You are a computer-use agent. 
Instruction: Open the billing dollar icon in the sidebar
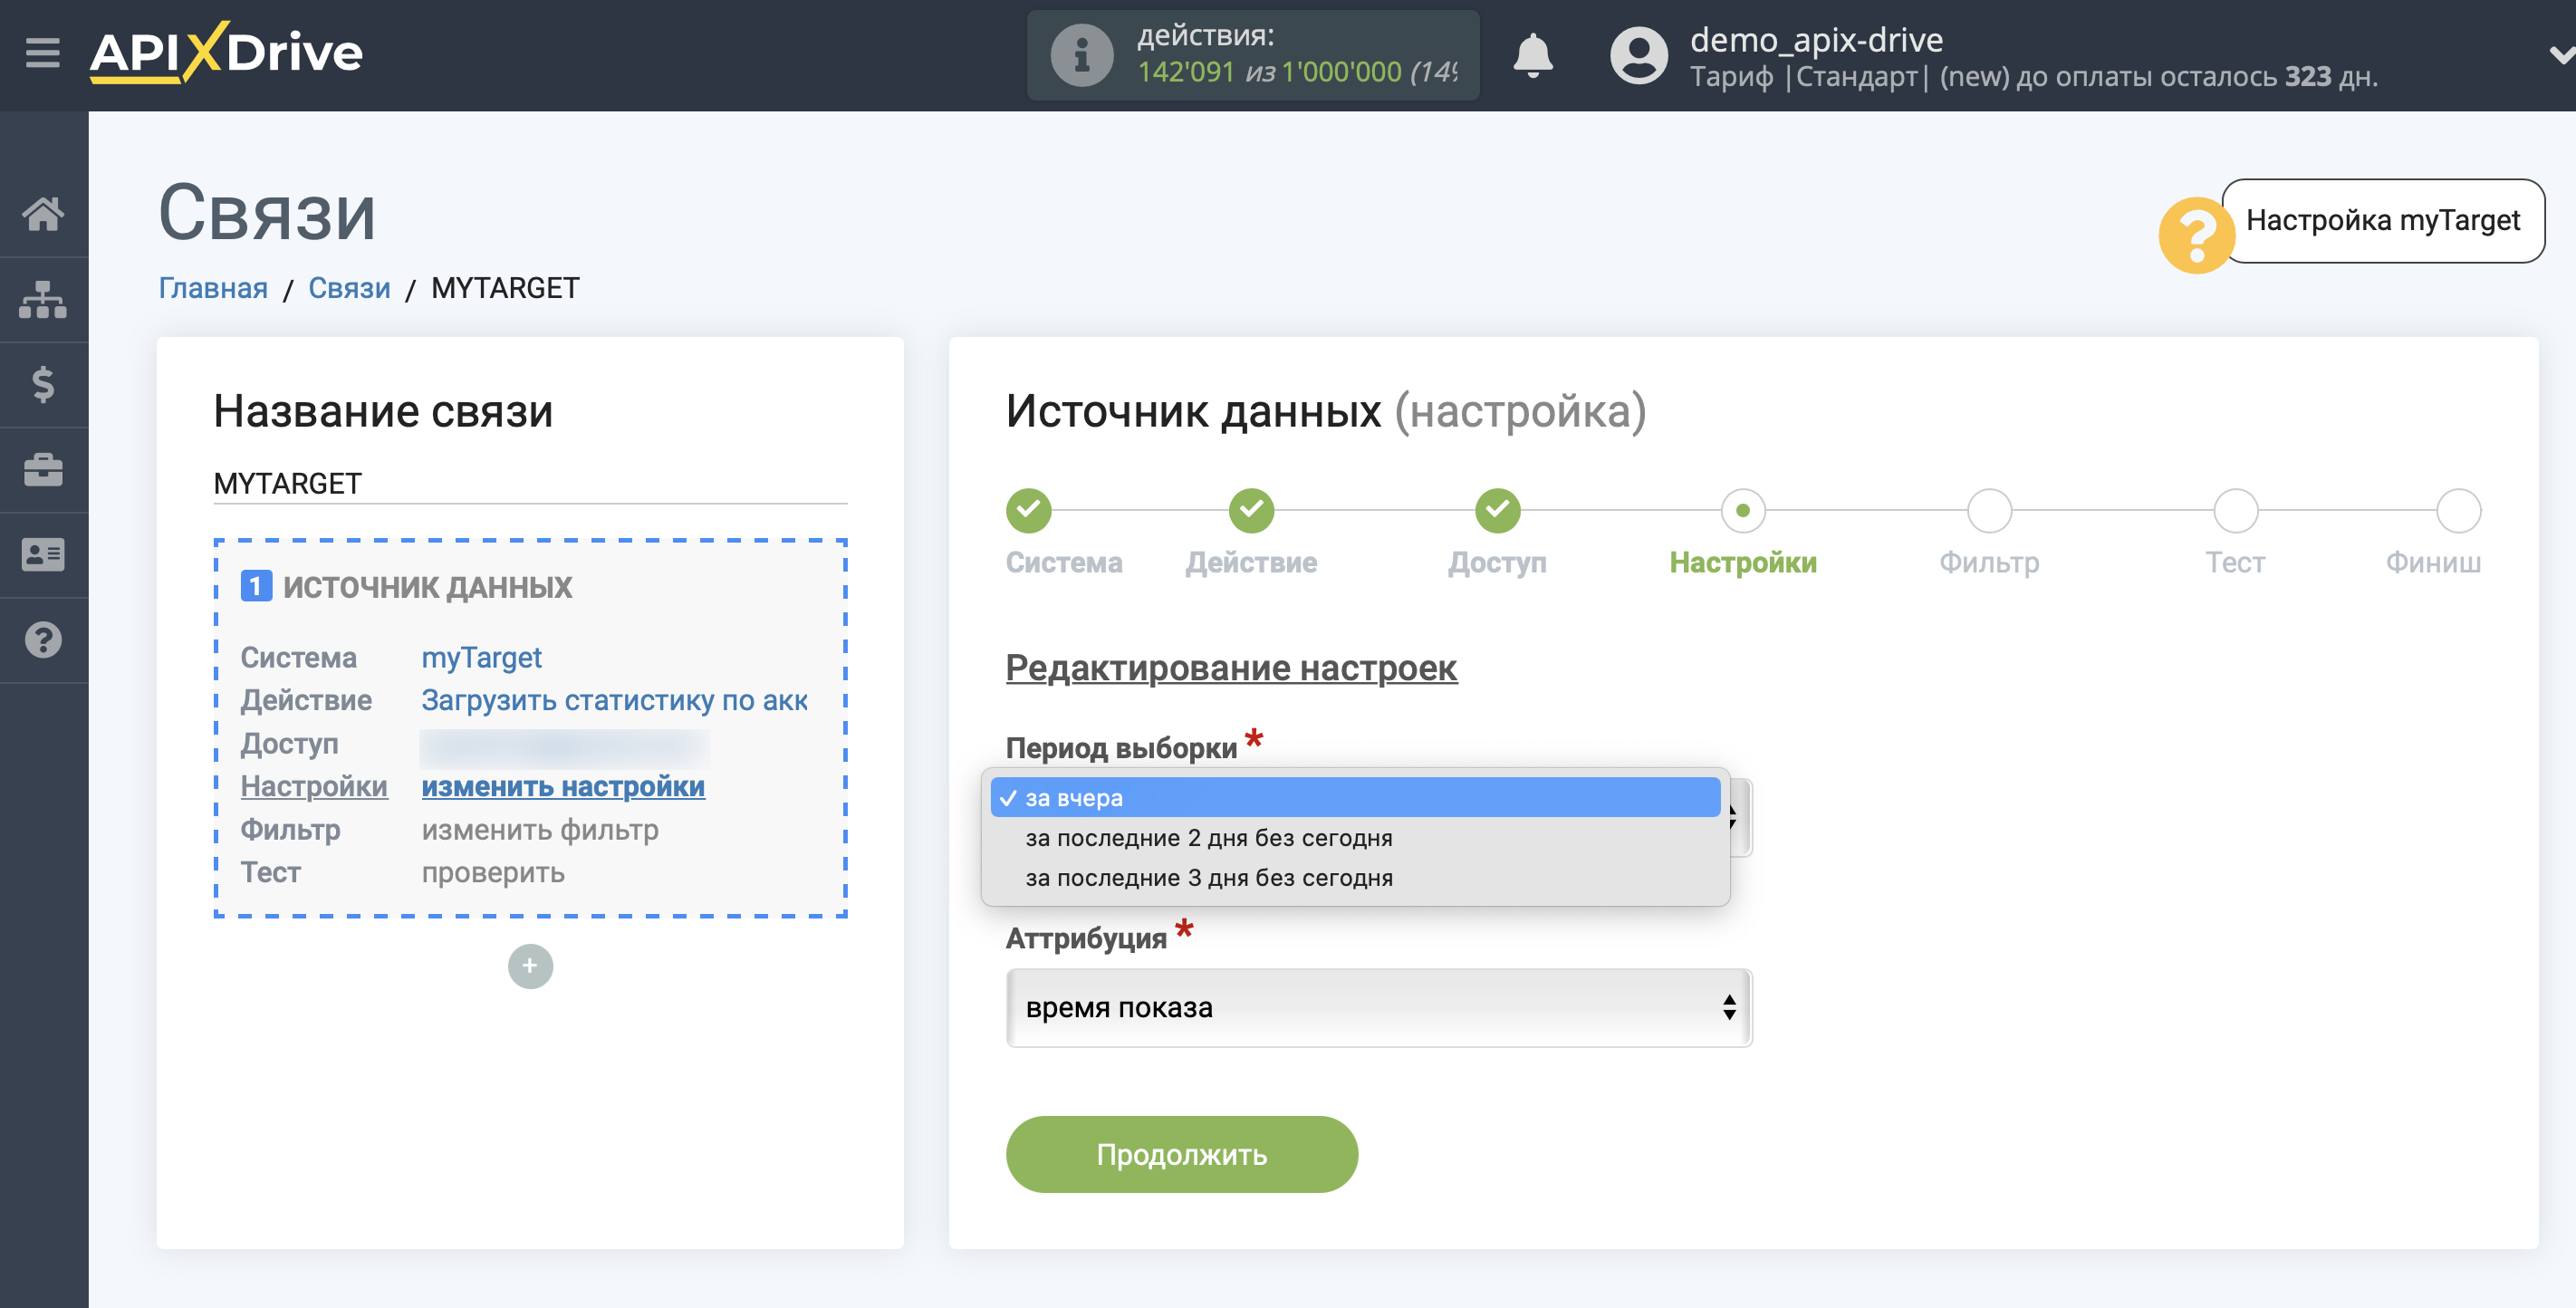[43, 384]
